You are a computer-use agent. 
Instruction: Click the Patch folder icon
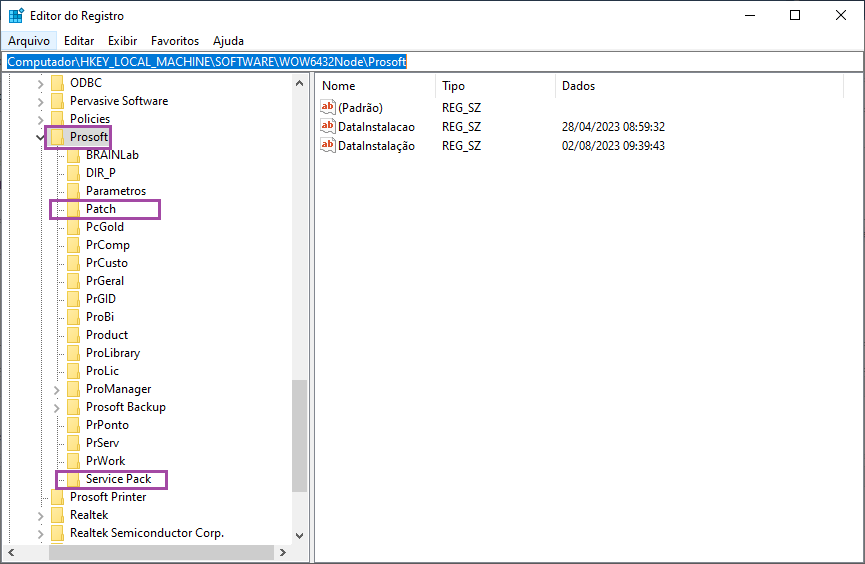coord(73,209)
